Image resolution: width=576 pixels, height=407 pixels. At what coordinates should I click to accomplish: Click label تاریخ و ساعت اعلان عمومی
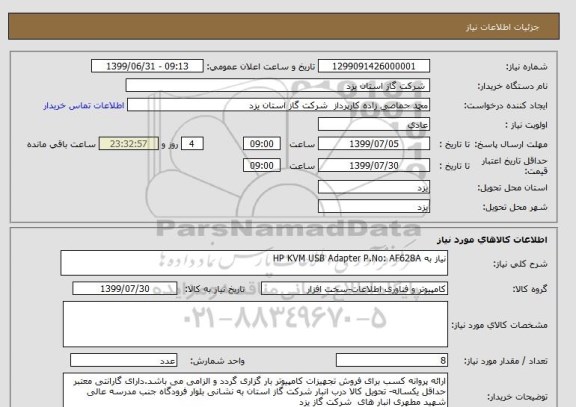[261, 67]
